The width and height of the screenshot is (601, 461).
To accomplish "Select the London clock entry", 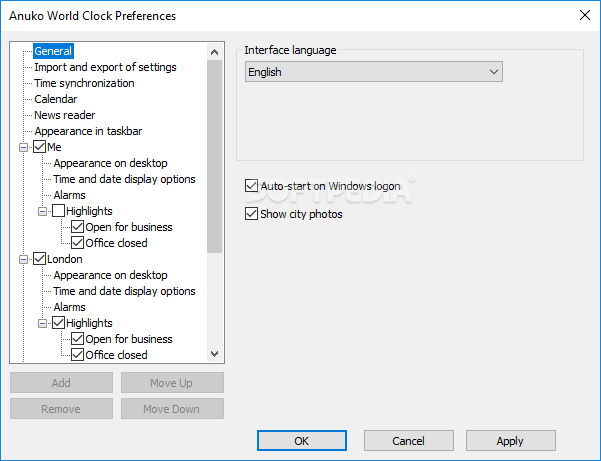I will (64, 259).
